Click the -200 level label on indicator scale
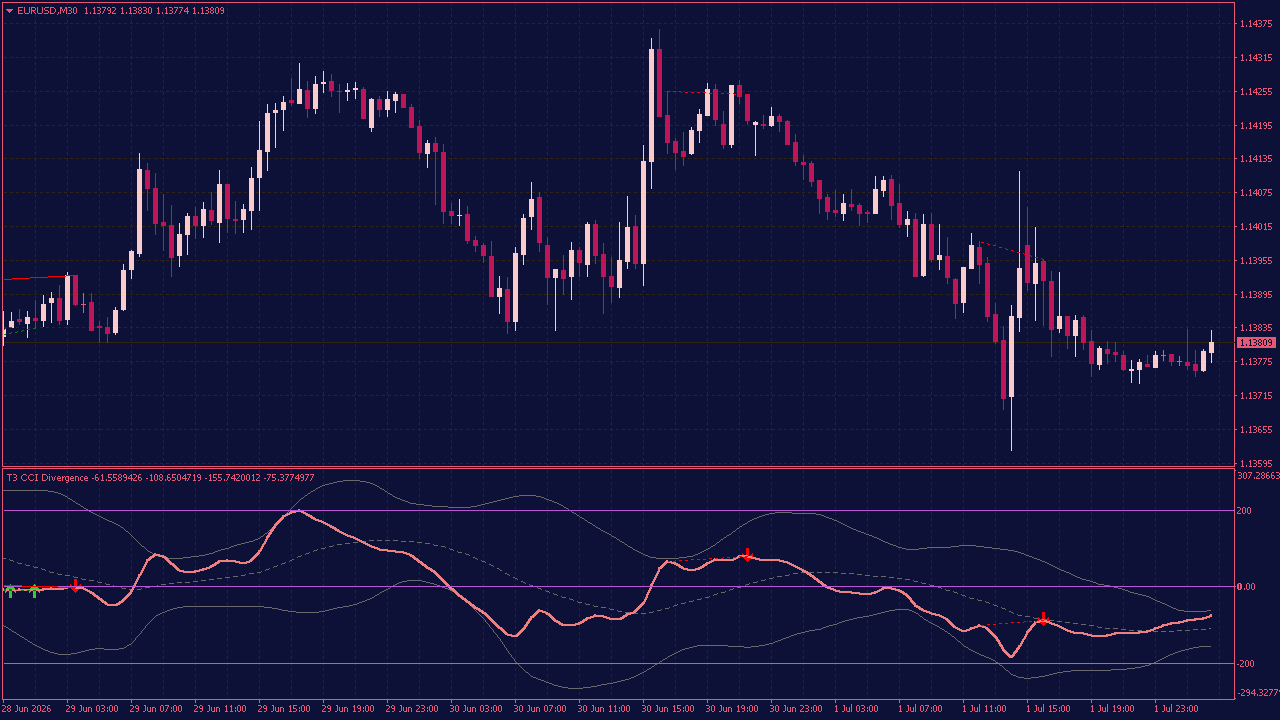 (x=1247, y=664)
